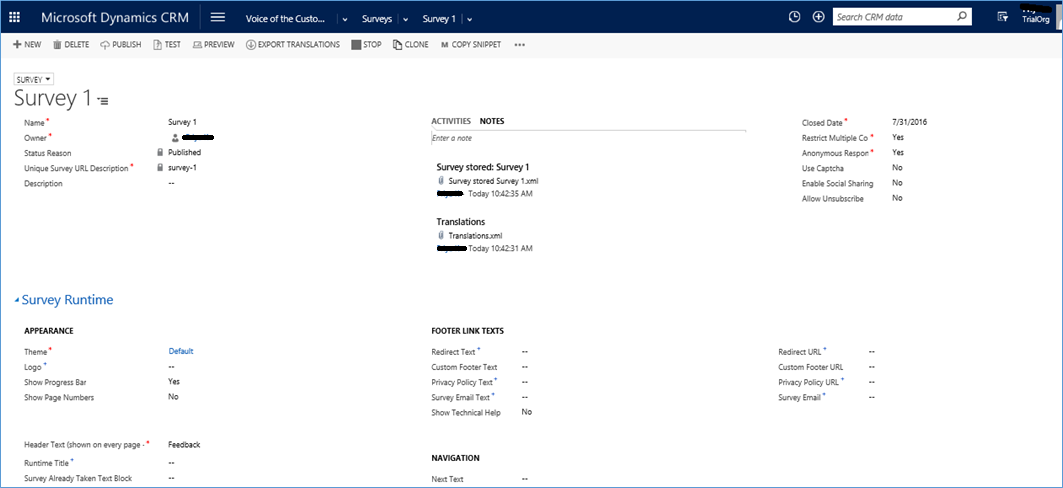Click PREVIEW command
This screenshot has height=488, width=1063.
pos(214,45)
